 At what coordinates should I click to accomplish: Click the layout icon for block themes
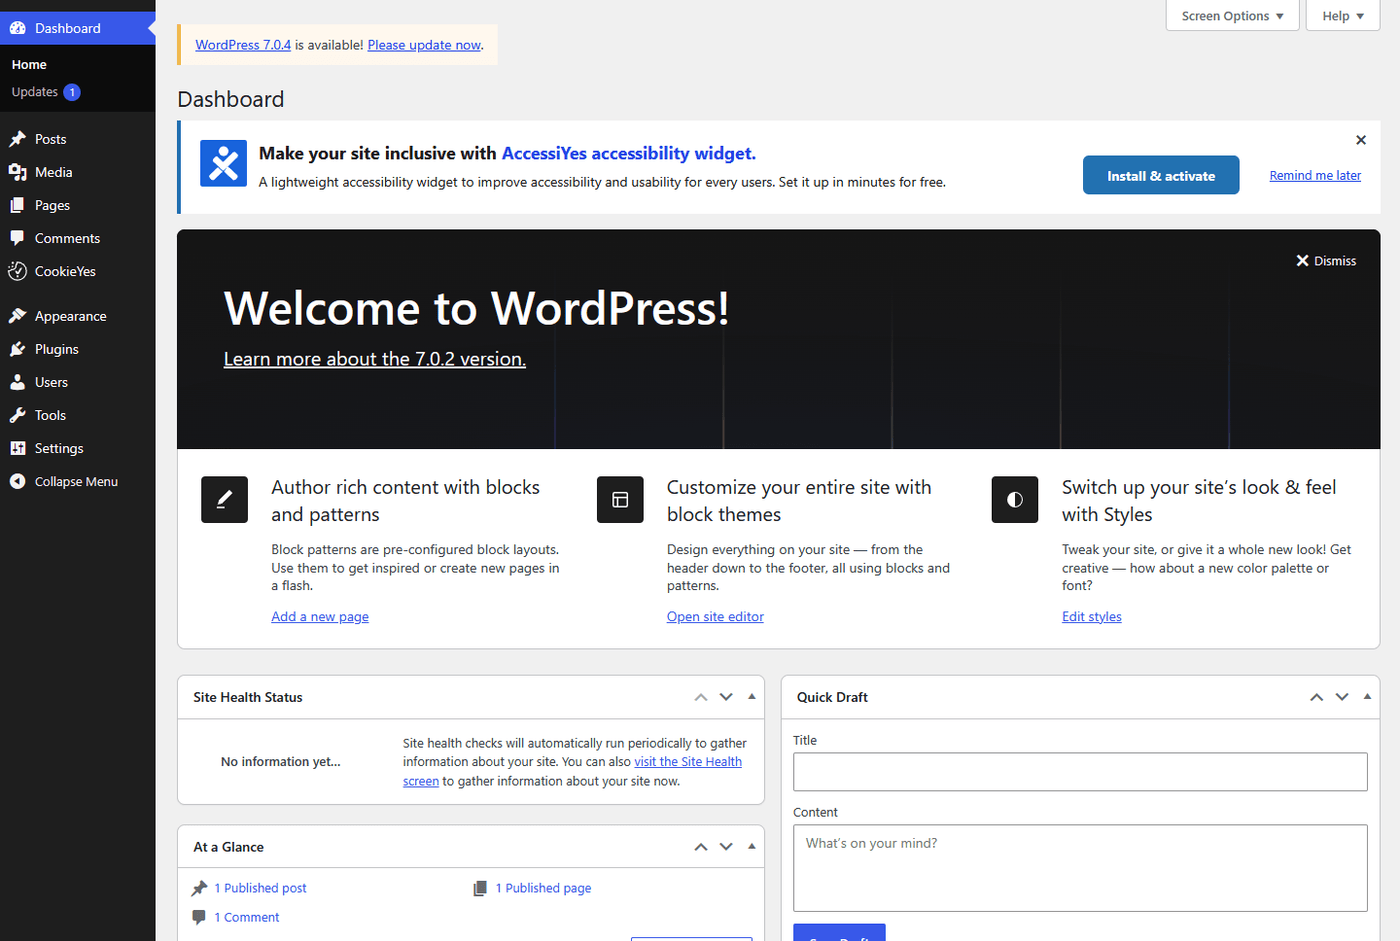[x=620, y=499]
